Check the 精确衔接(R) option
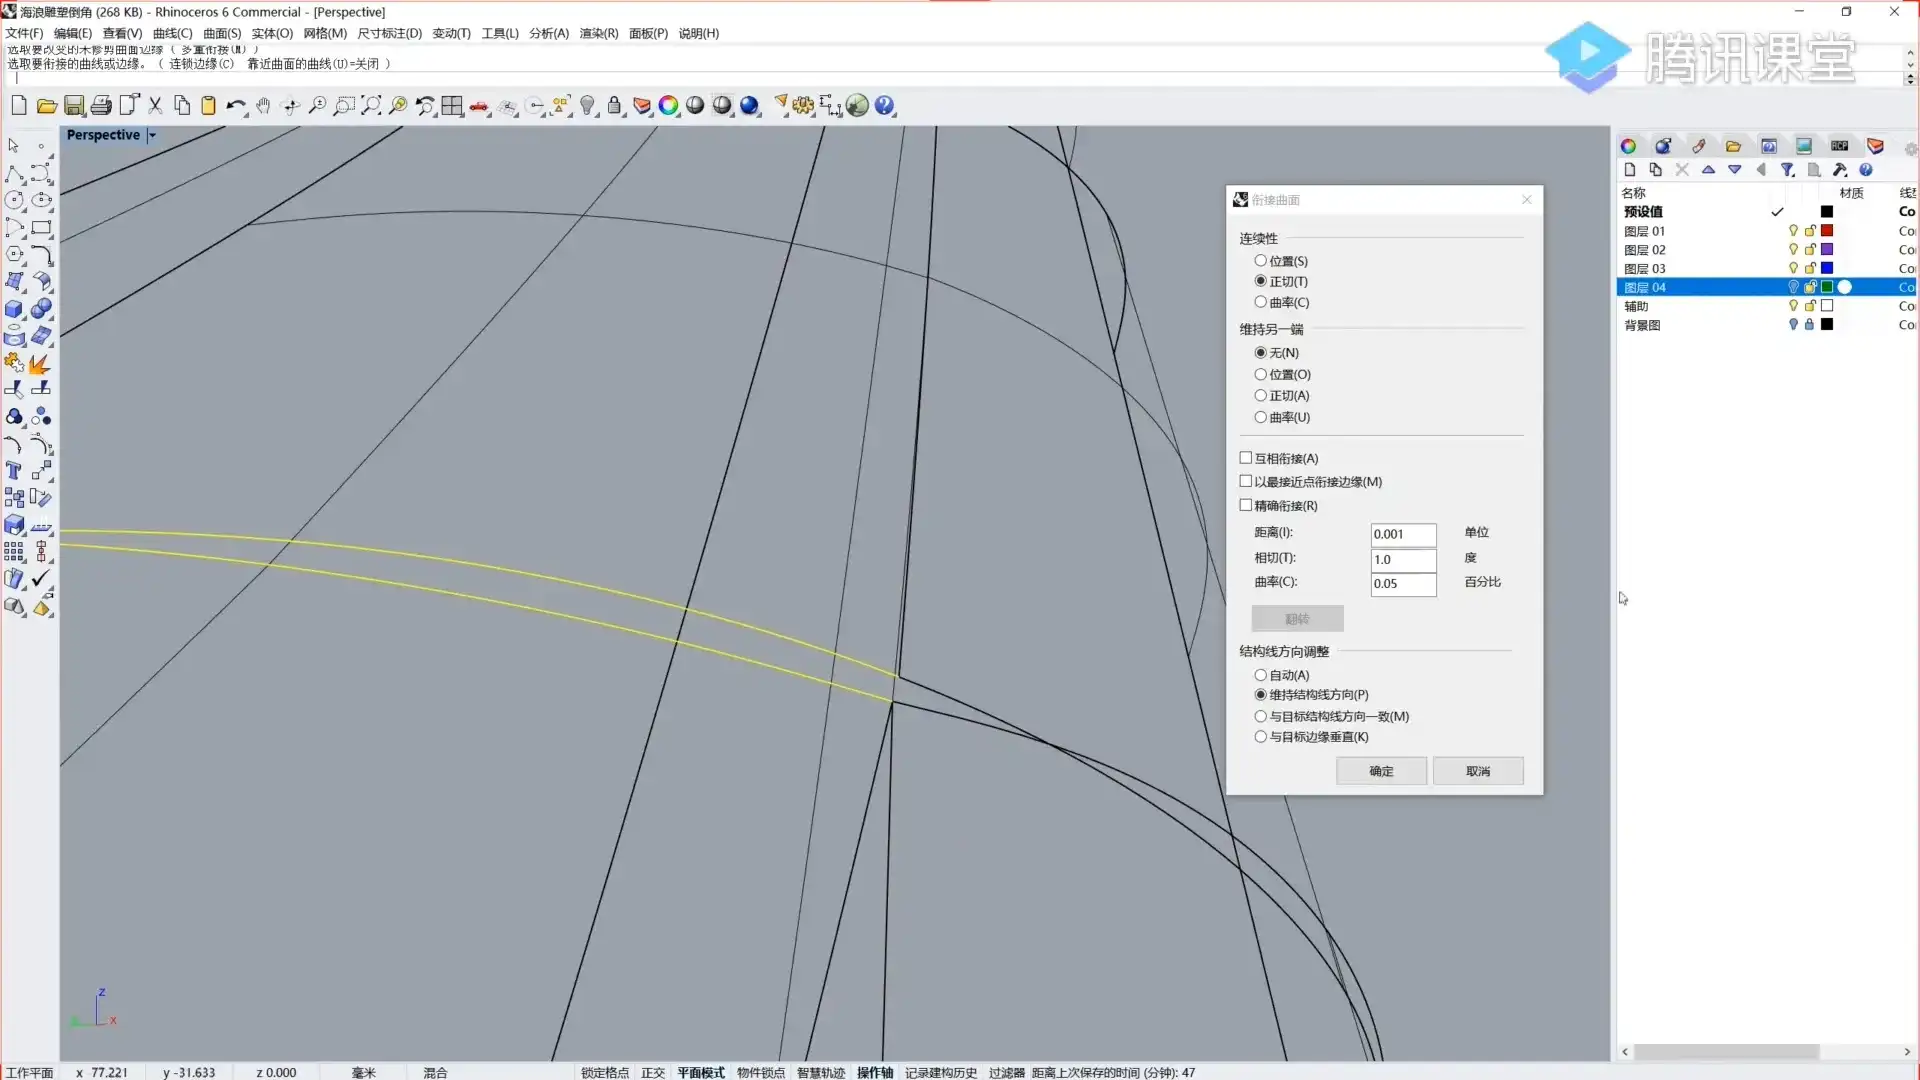Image resolution: width=1920 pixels, height=1080 pixels. tap(1246, 505)
